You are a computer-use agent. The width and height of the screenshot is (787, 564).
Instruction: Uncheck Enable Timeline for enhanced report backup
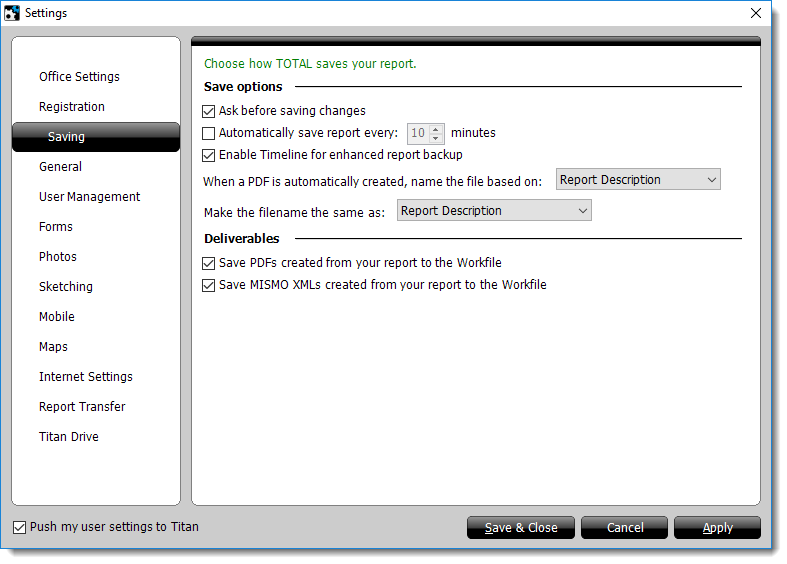[209, 155]
